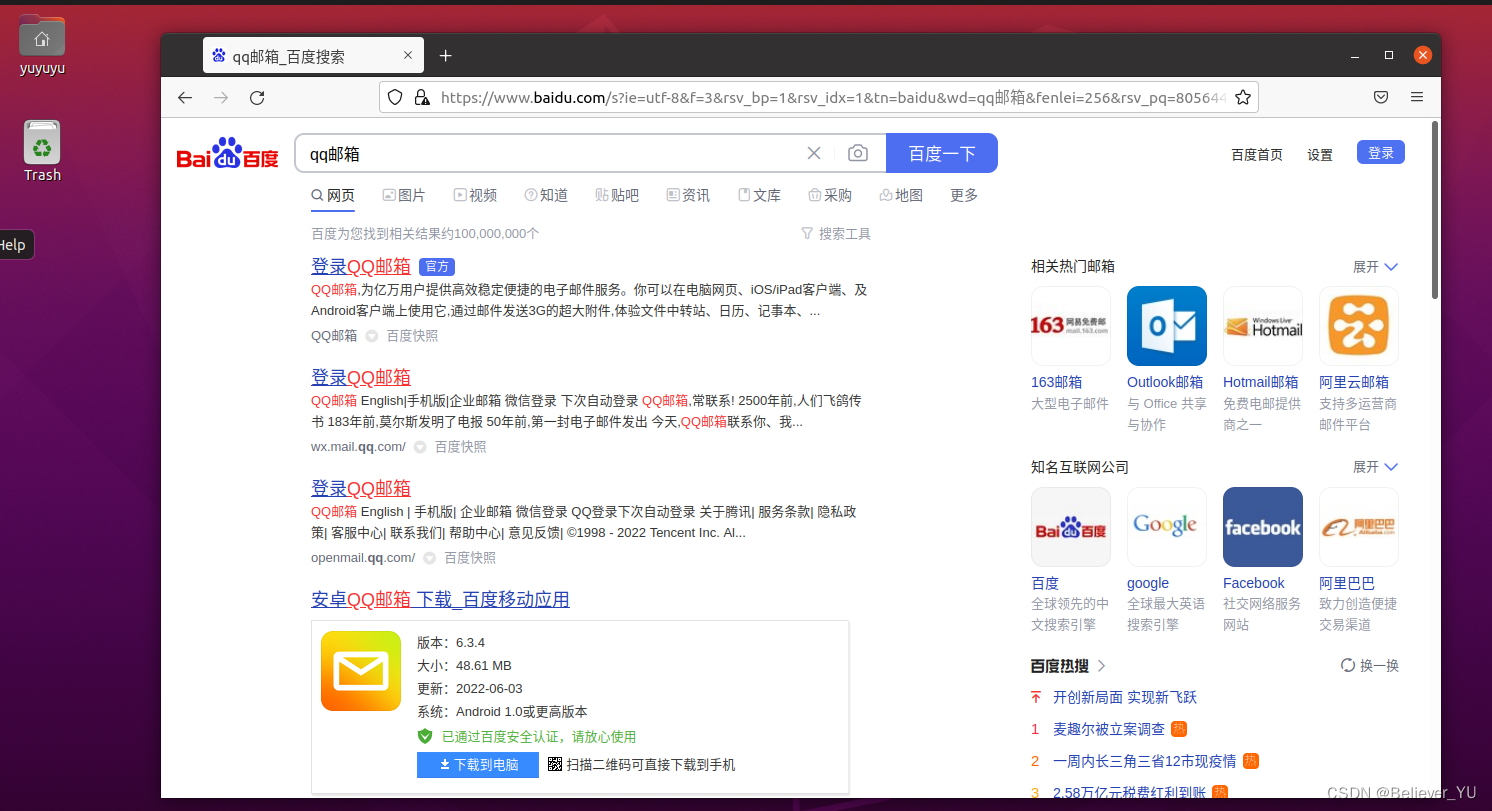Open camera image search icon
Viewport: 1492px width, 811px height.
coord(858,153)
